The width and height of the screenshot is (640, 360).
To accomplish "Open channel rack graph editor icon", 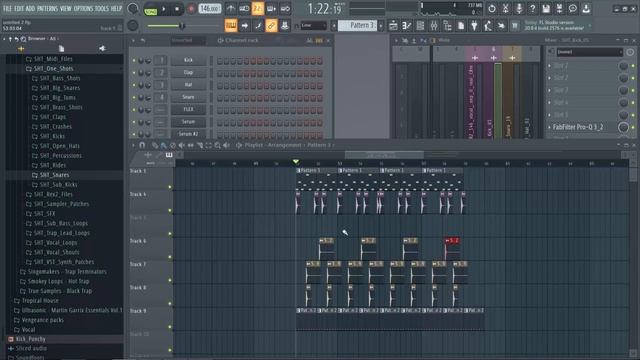I will (x=310, y=40).
